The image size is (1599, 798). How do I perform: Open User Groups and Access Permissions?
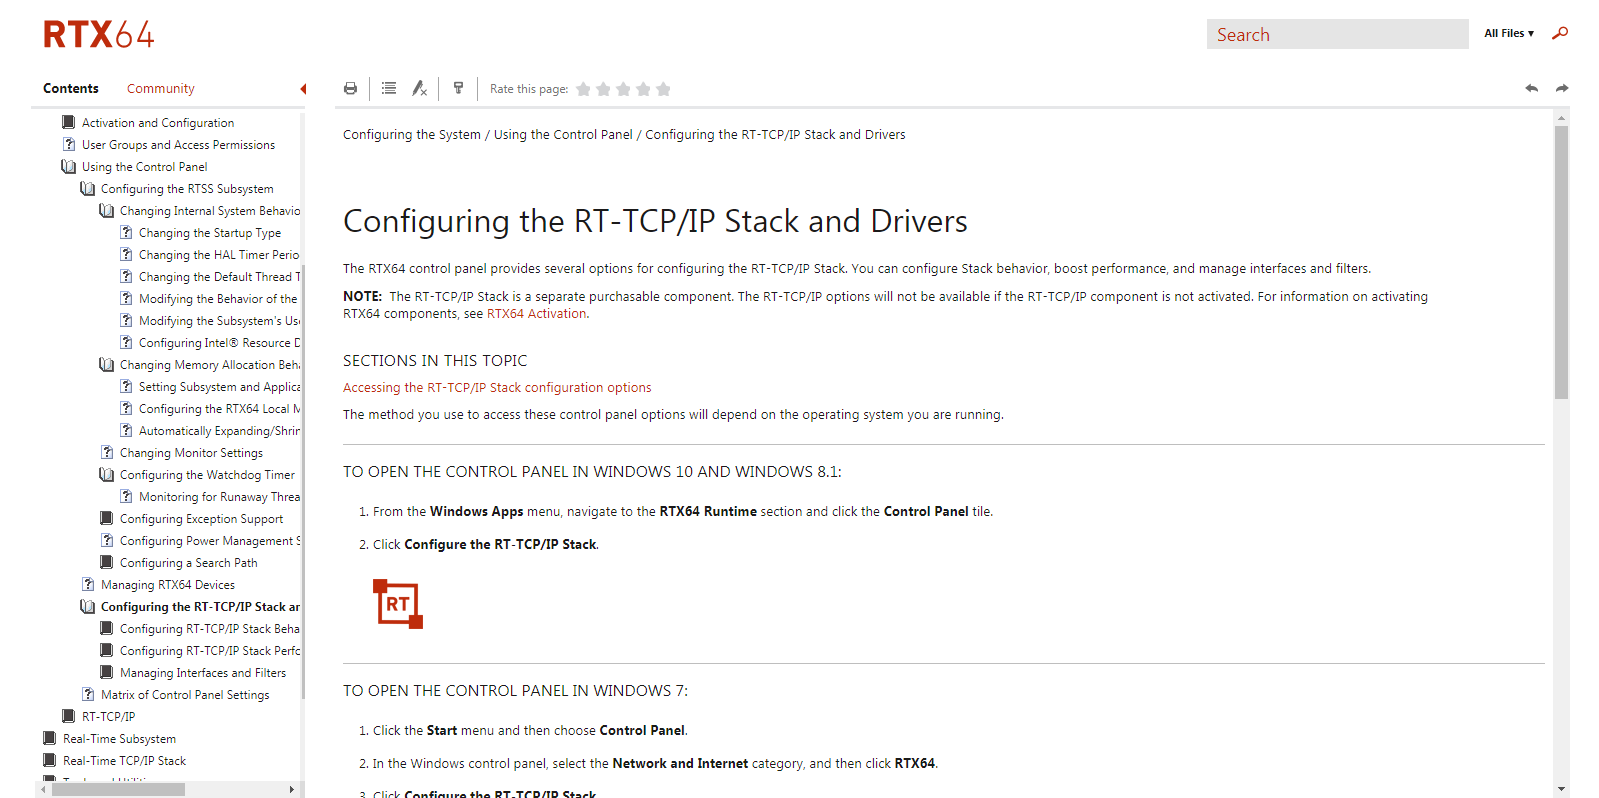[178, 144]
